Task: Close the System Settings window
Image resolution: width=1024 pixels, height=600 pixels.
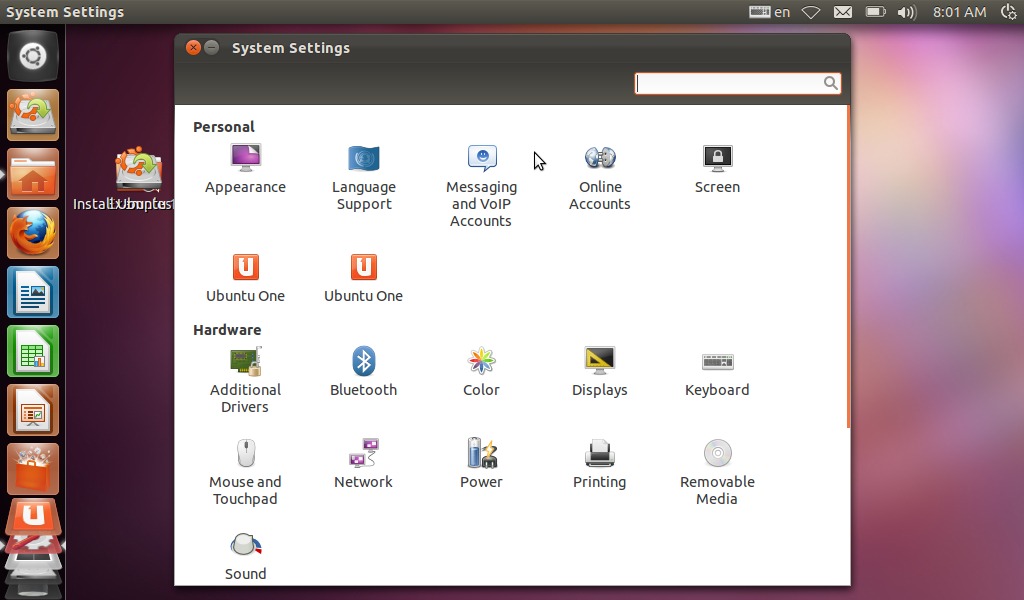Action: [x=193, y=48]
